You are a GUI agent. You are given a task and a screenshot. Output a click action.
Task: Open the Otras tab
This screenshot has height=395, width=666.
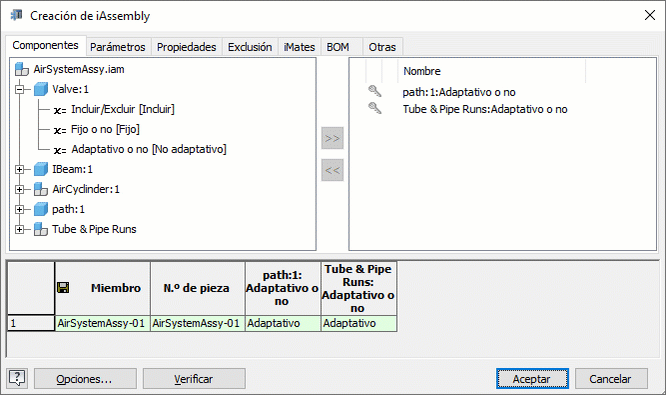click(382, 47)
